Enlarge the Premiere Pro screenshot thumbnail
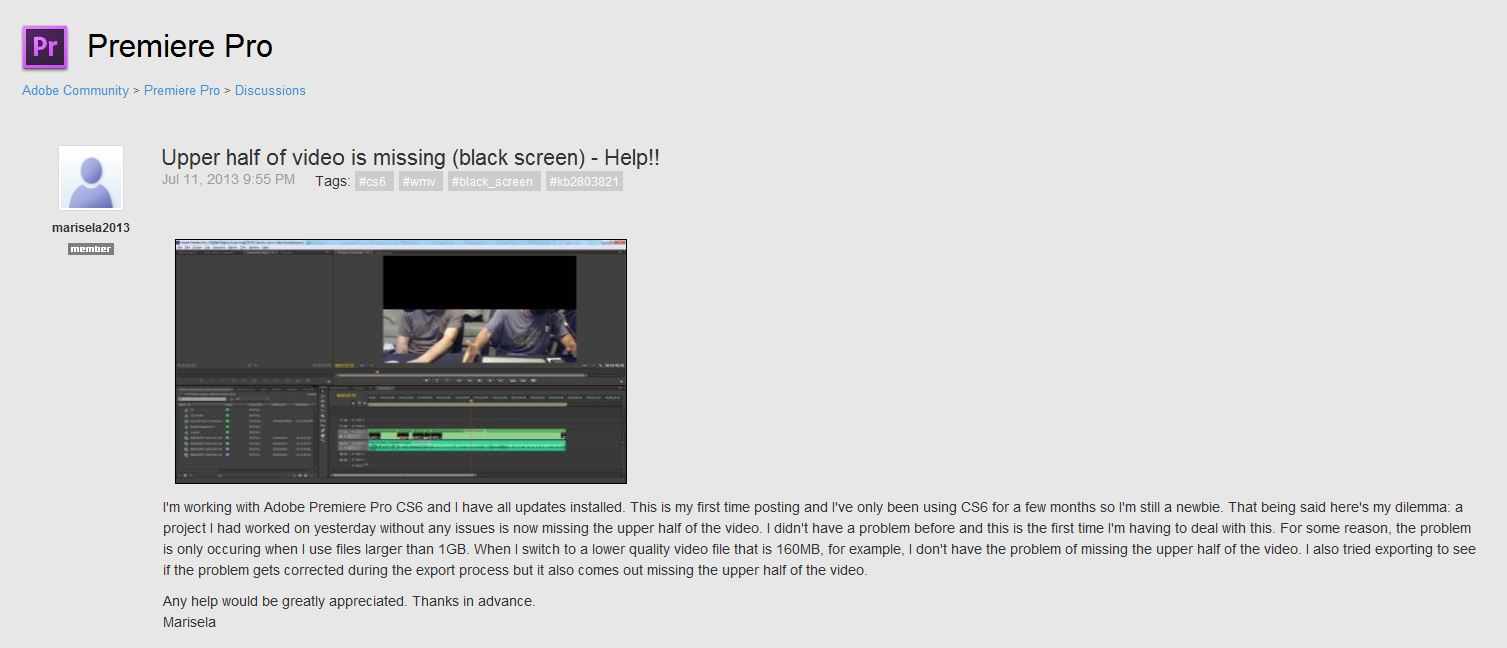The height and width of the screenshot is (648, 1507). pos(401,361)
